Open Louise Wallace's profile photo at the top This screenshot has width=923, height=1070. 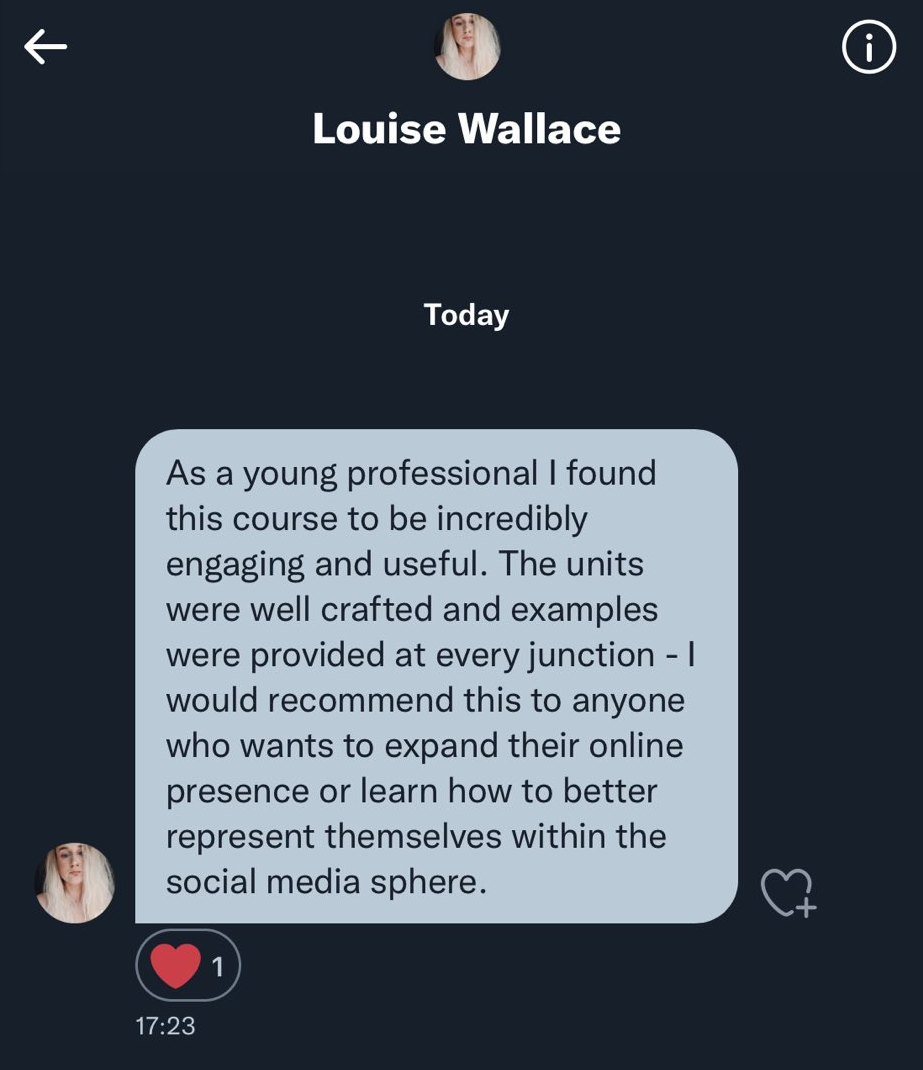pyautogui.click(x=467, y=46)
